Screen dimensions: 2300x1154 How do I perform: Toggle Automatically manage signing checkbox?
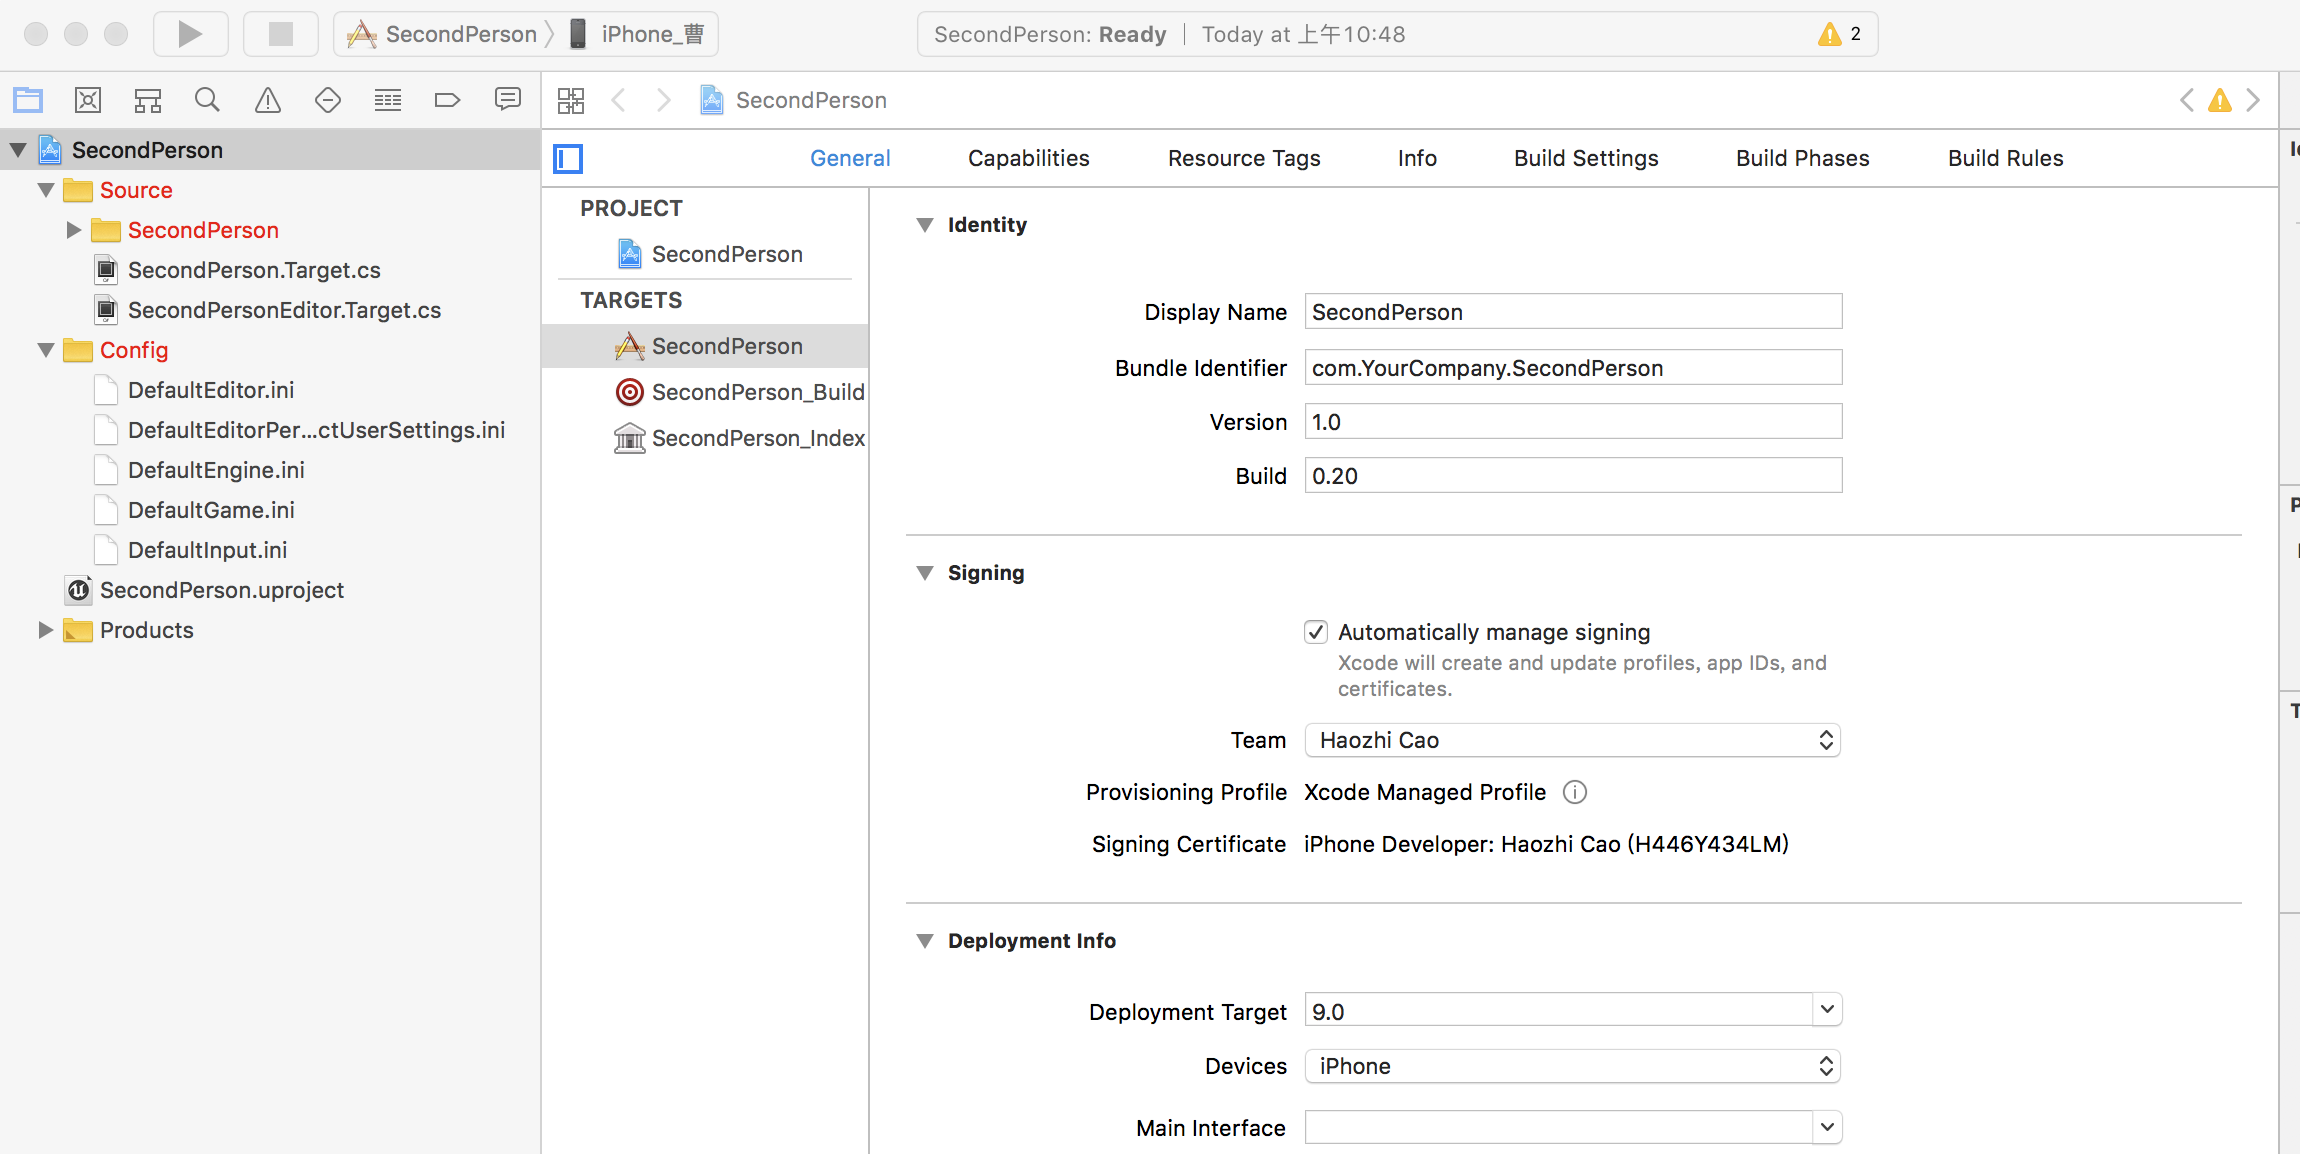pos(1316,632)
